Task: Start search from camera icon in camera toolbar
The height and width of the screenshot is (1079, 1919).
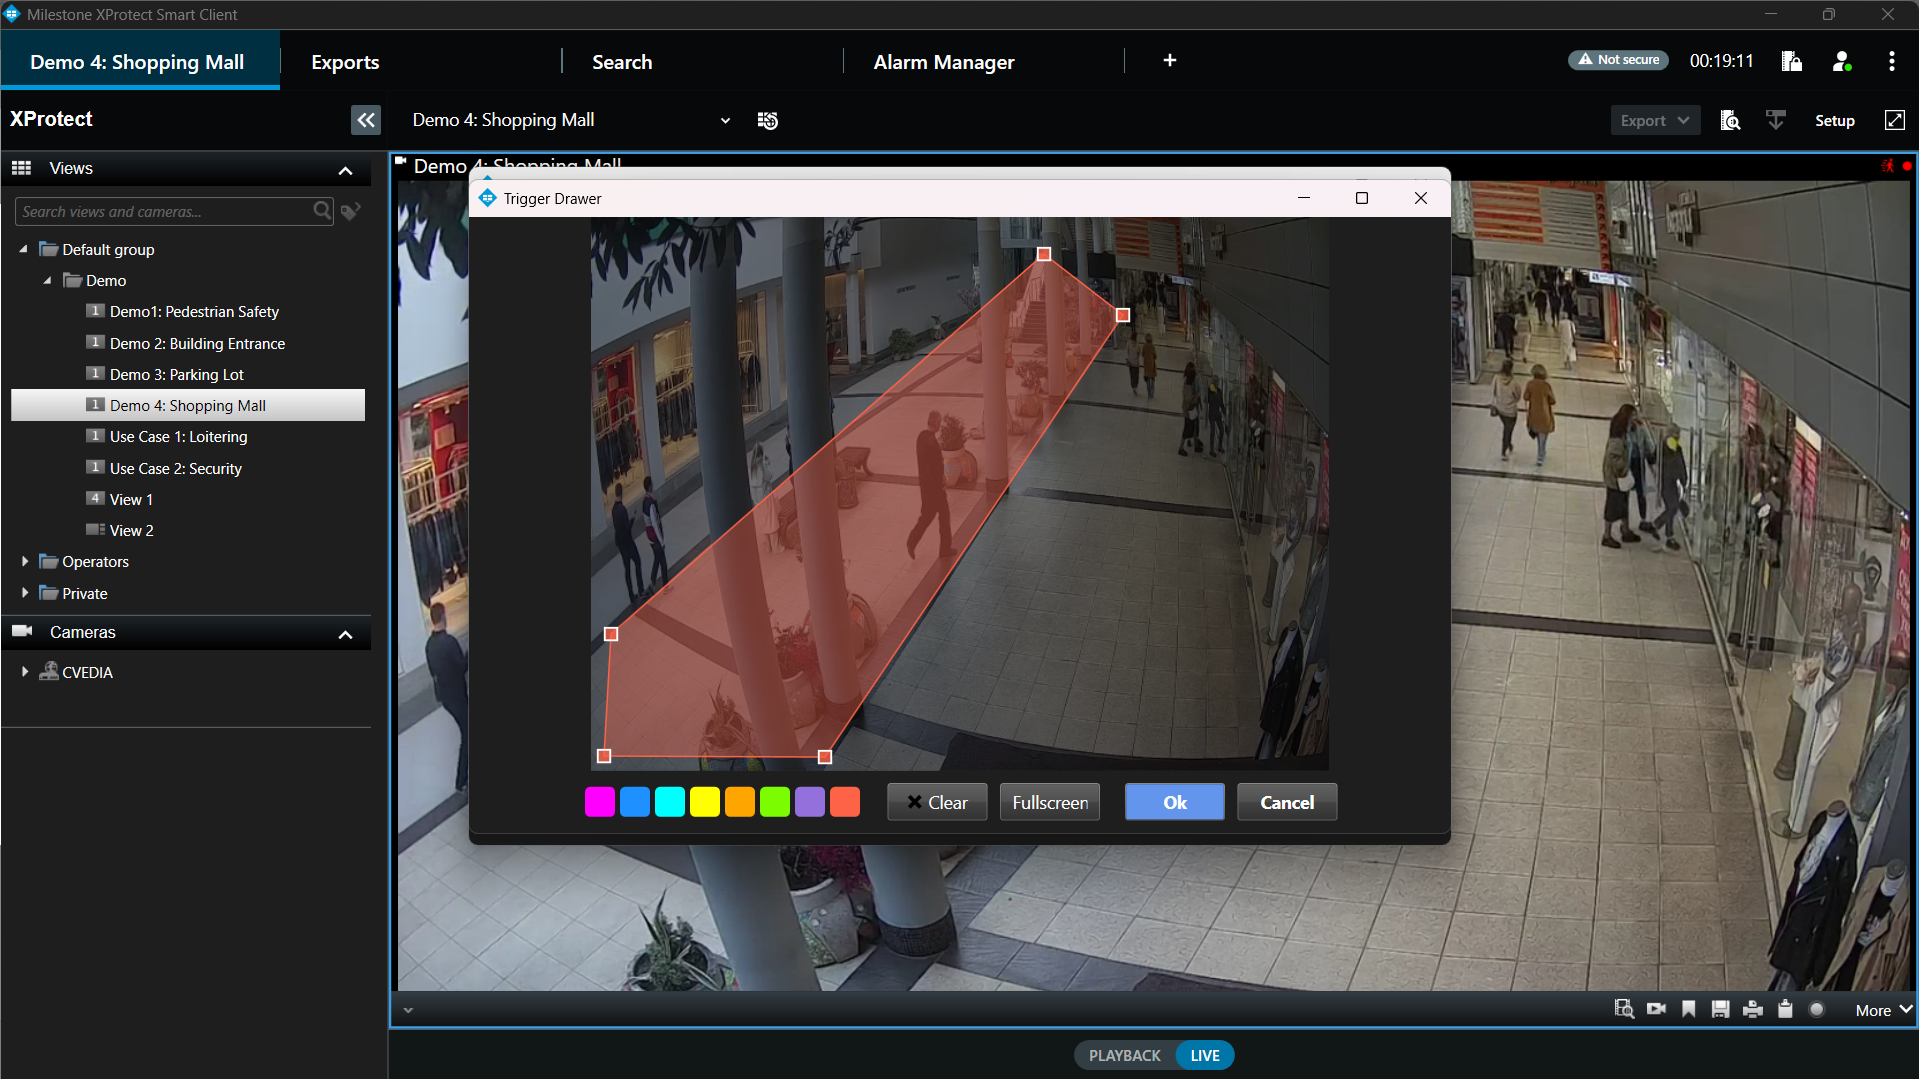Action: click(x=1624, y=1009)
